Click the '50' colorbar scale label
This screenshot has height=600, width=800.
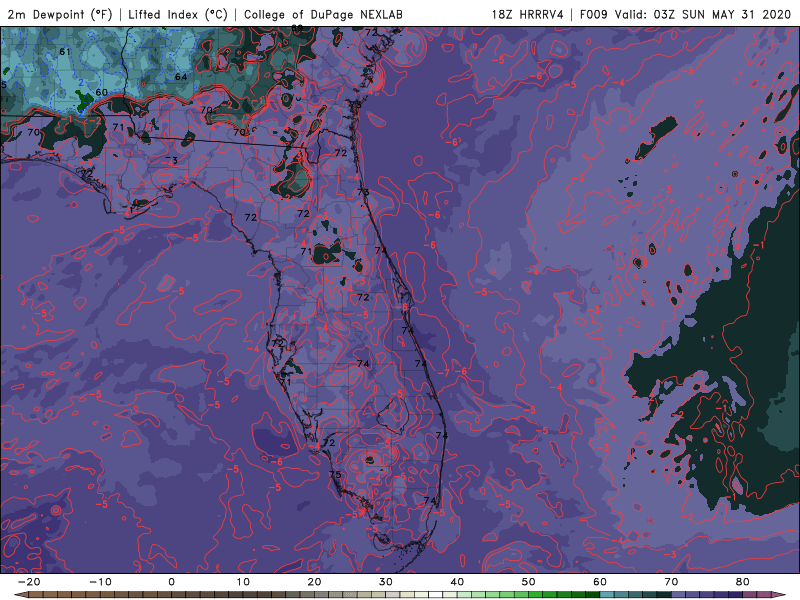[529, 582]
